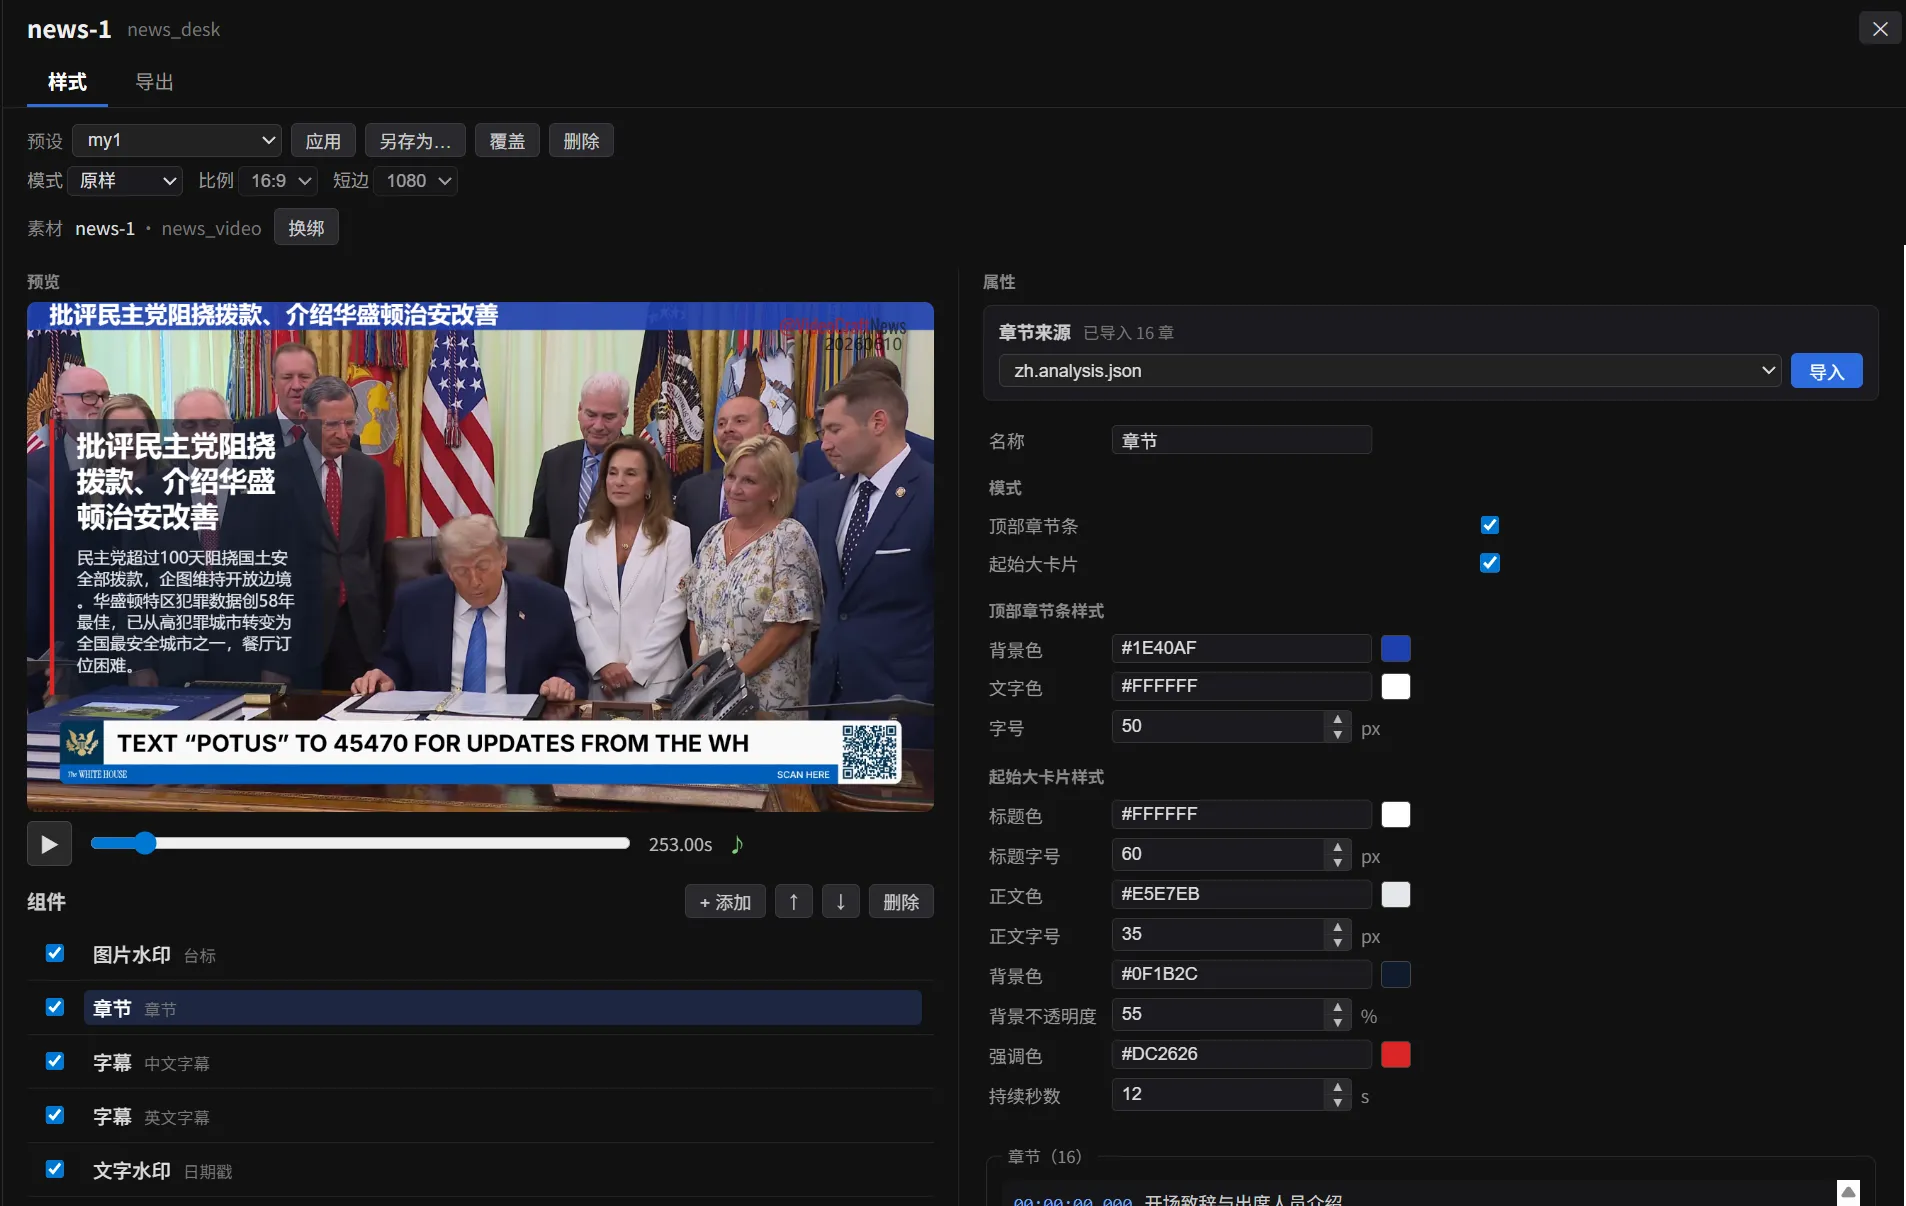Move selected component up with arrow
This screenshot has width=1906, height=1206.
[793, 902]
